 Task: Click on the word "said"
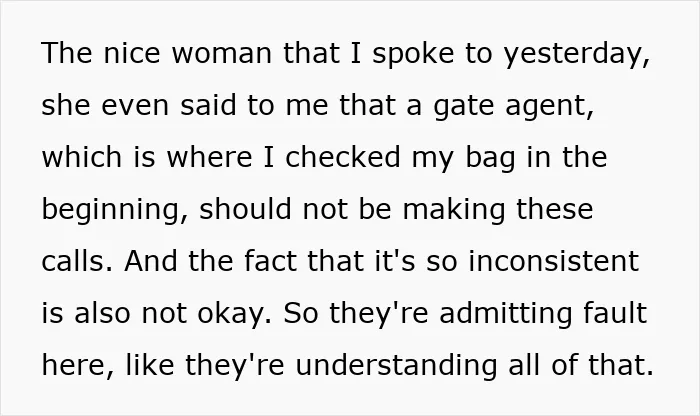tap(208, 104)
